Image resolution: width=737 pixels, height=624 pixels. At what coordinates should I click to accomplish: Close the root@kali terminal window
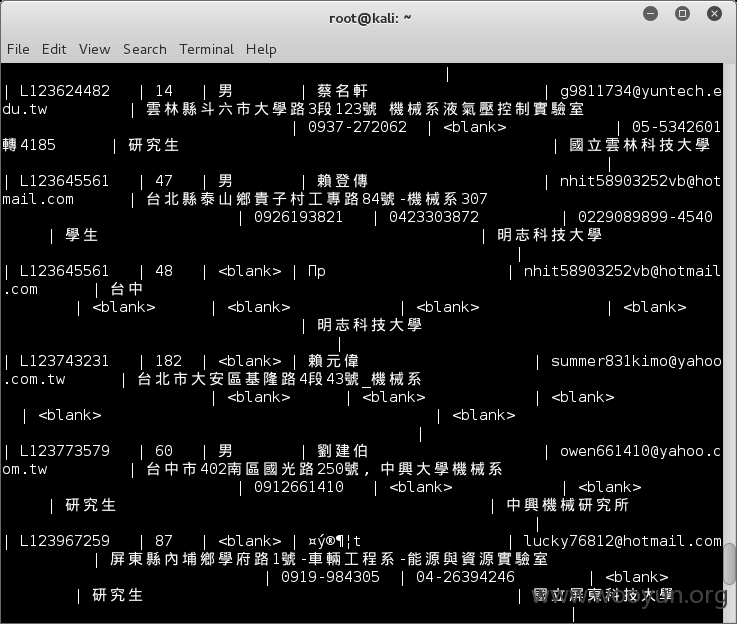(x=714, y=14)
